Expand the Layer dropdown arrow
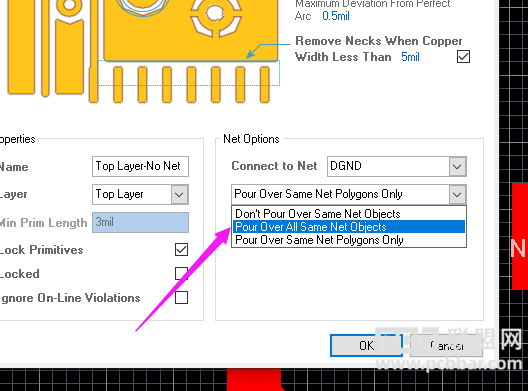Screen dimensions: 528x391 (179, 194)
